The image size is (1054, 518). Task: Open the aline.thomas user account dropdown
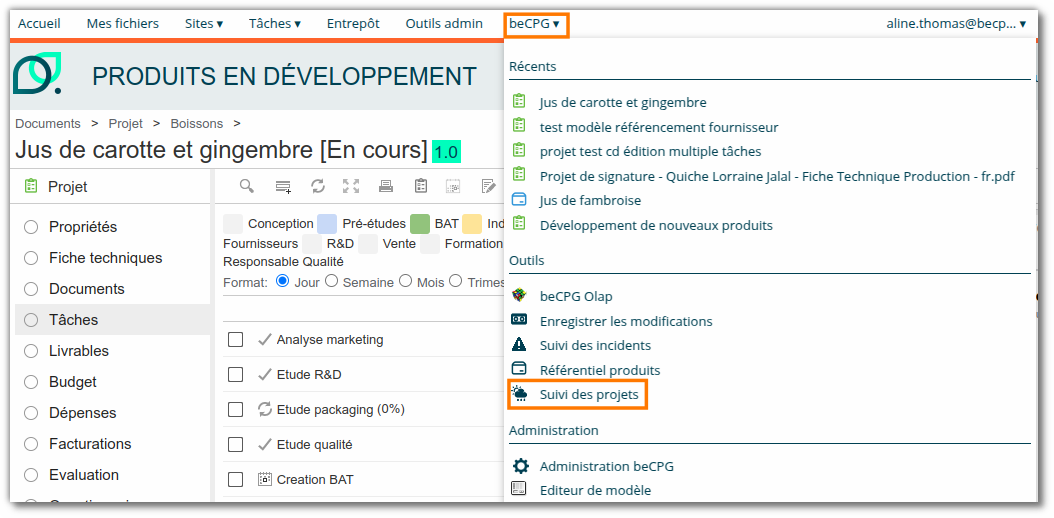956,24
